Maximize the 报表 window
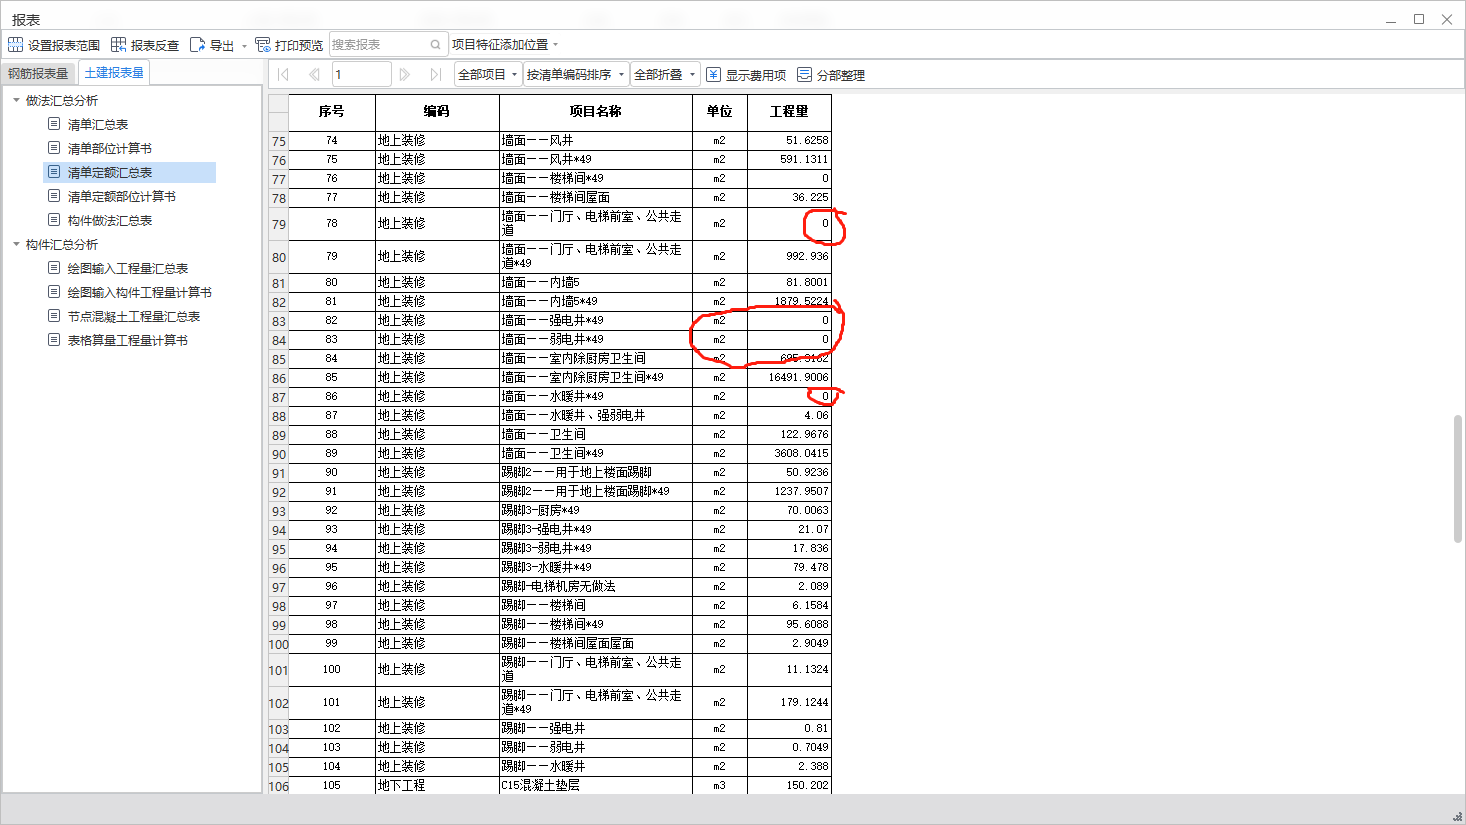 pos(1418,19)
